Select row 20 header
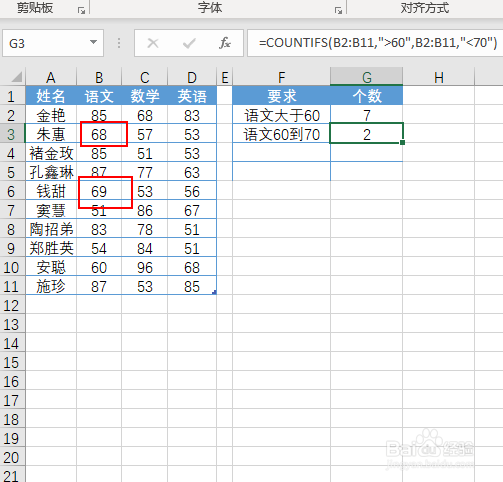The width and height of the screenshot is (503, 482). click(x=12, y=457)
